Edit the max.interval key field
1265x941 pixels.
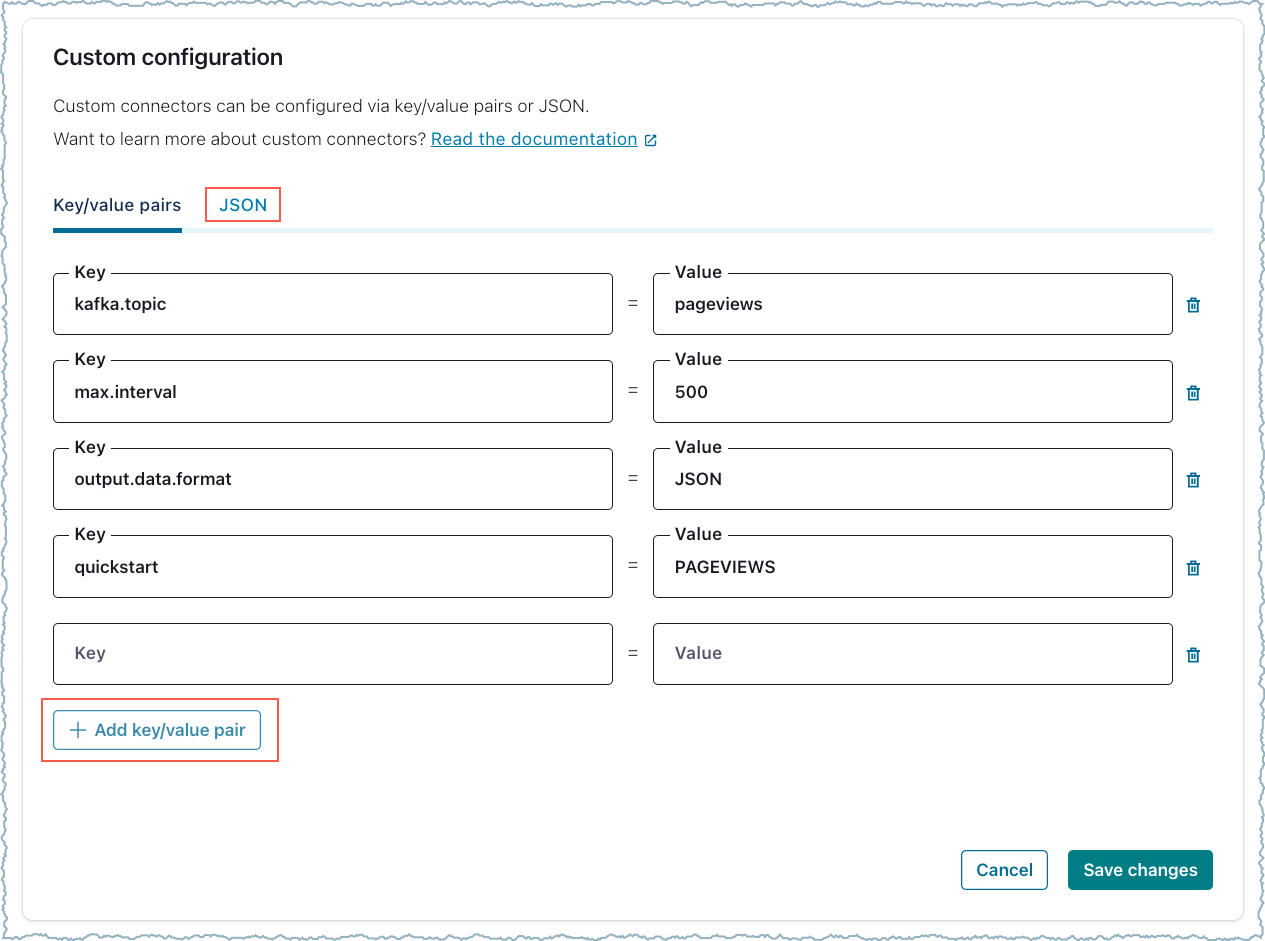click(332, 392)
